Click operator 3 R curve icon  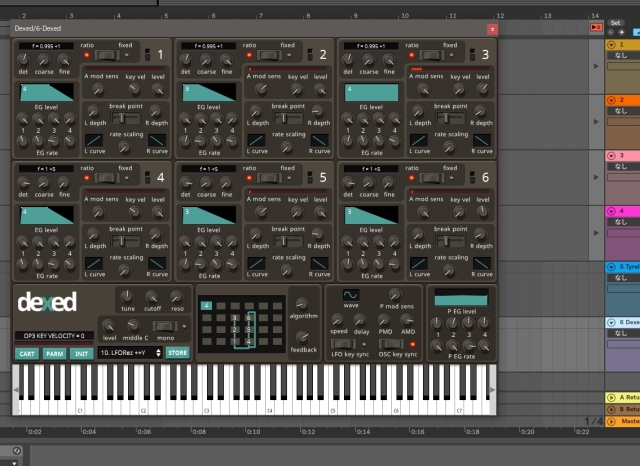tap(482, 139)
